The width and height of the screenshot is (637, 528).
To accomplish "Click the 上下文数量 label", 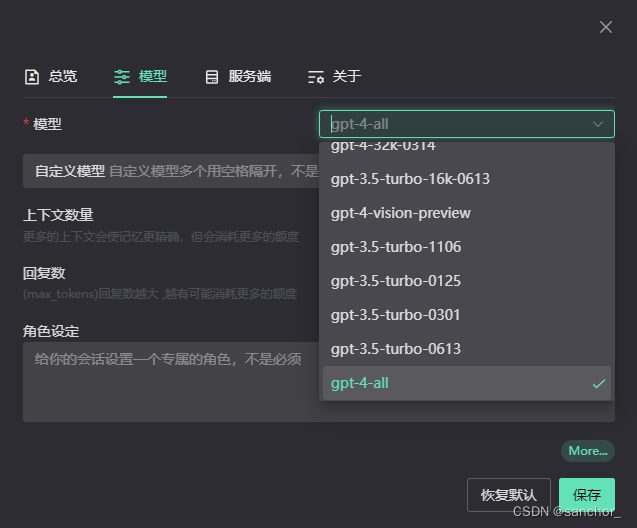I will tap(58, 215).
